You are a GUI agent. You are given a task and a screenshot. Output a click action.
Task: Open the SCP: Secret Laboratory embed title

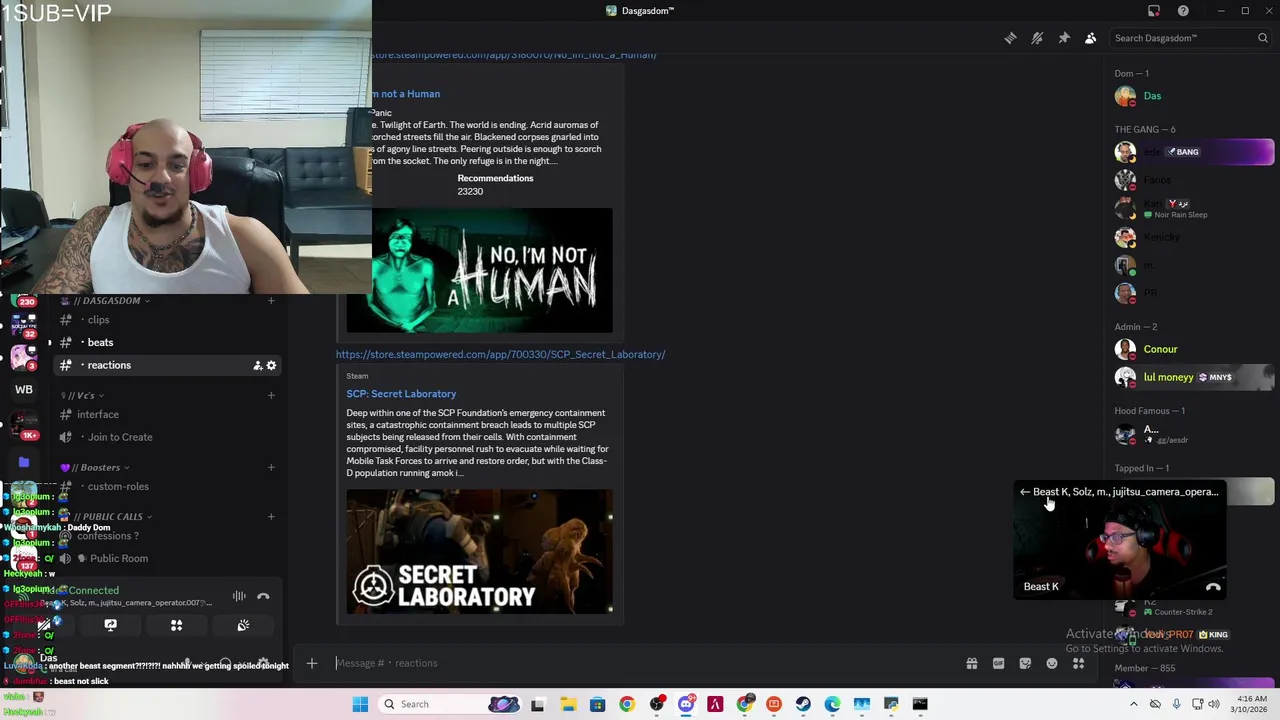[x=401, y=394]
